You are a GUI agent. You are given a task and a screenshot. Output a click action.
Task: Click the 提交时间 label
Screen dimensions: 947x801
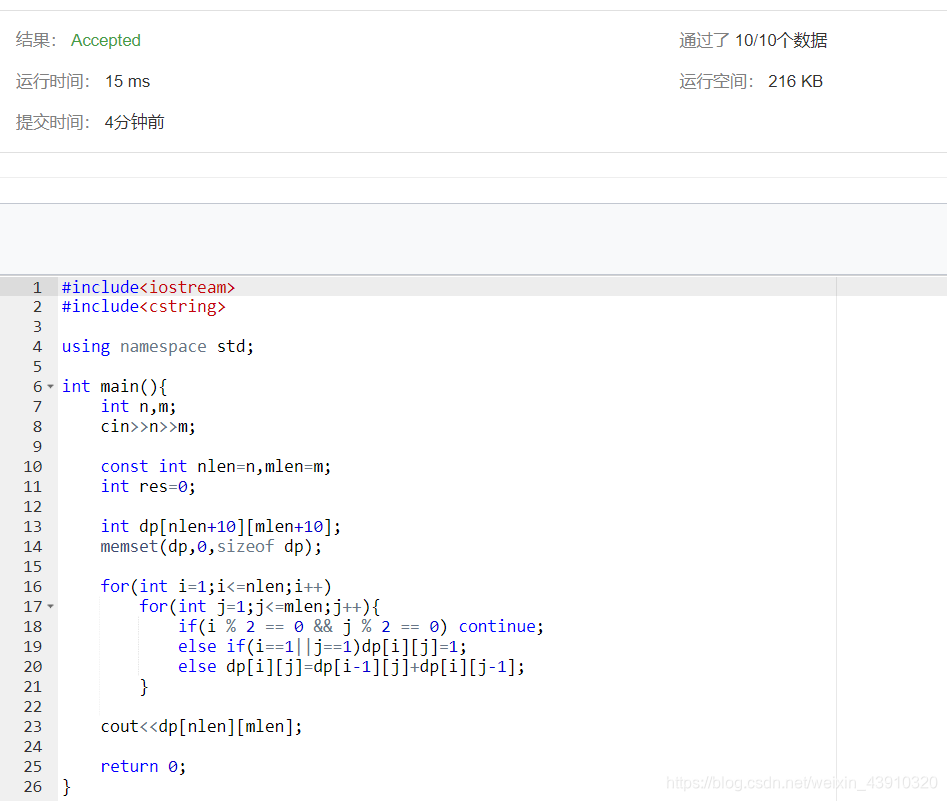point(53,122)
